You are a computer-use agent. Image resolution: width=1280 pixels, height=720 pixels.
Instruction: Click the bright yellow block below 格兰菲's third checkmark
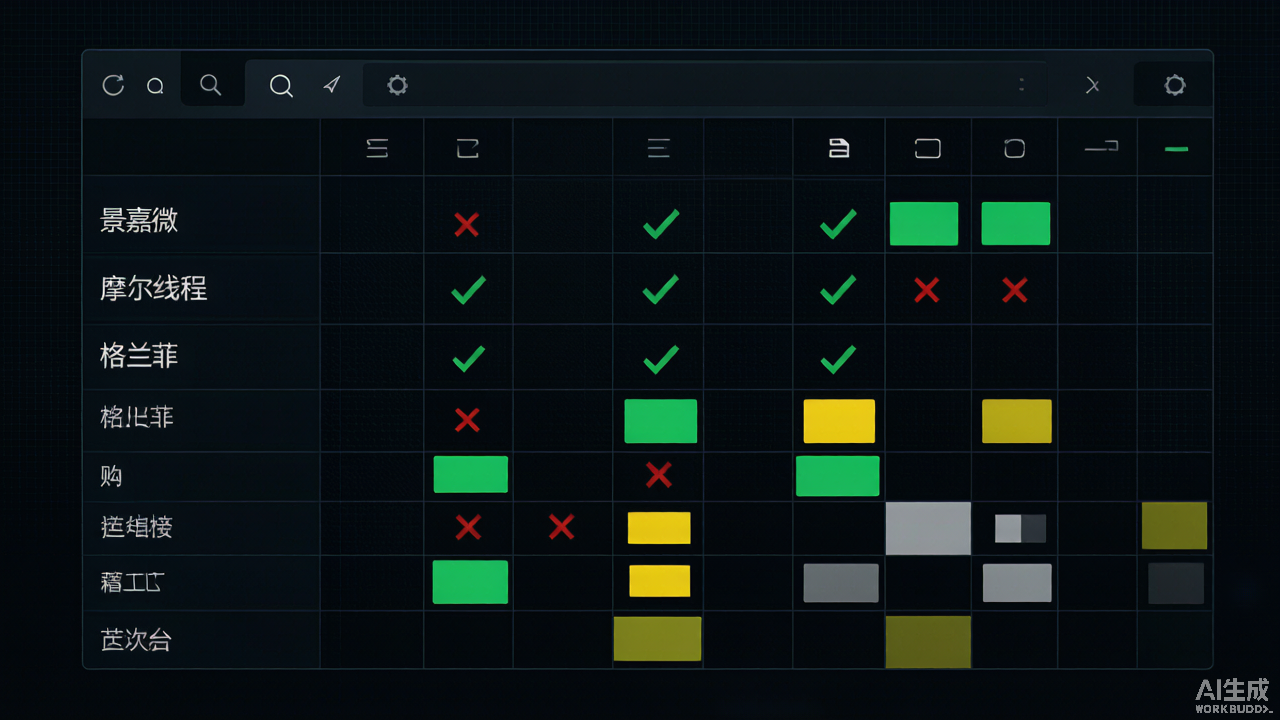pos(839,421)
